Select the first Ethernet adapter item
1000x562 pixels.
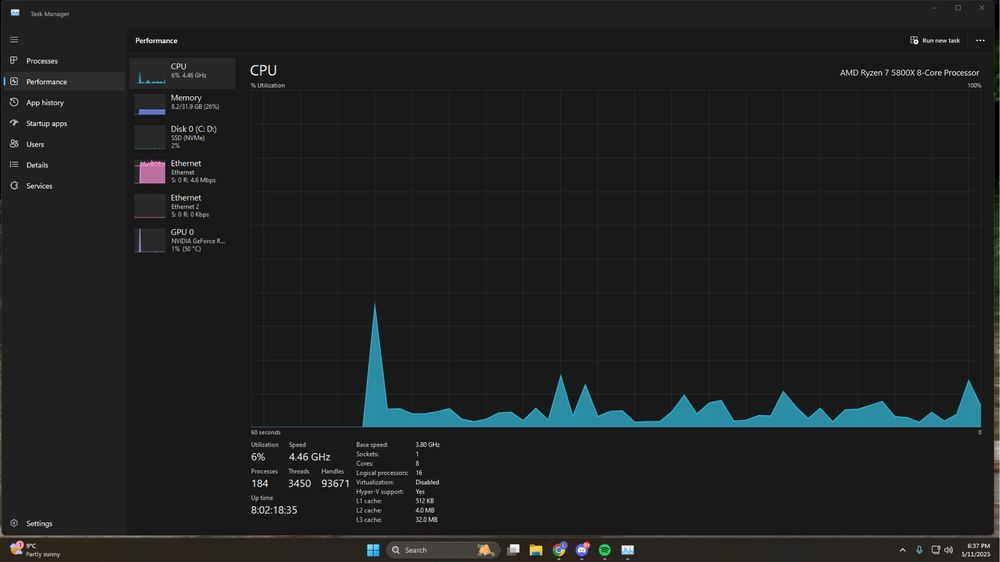[x=182, y=172]
